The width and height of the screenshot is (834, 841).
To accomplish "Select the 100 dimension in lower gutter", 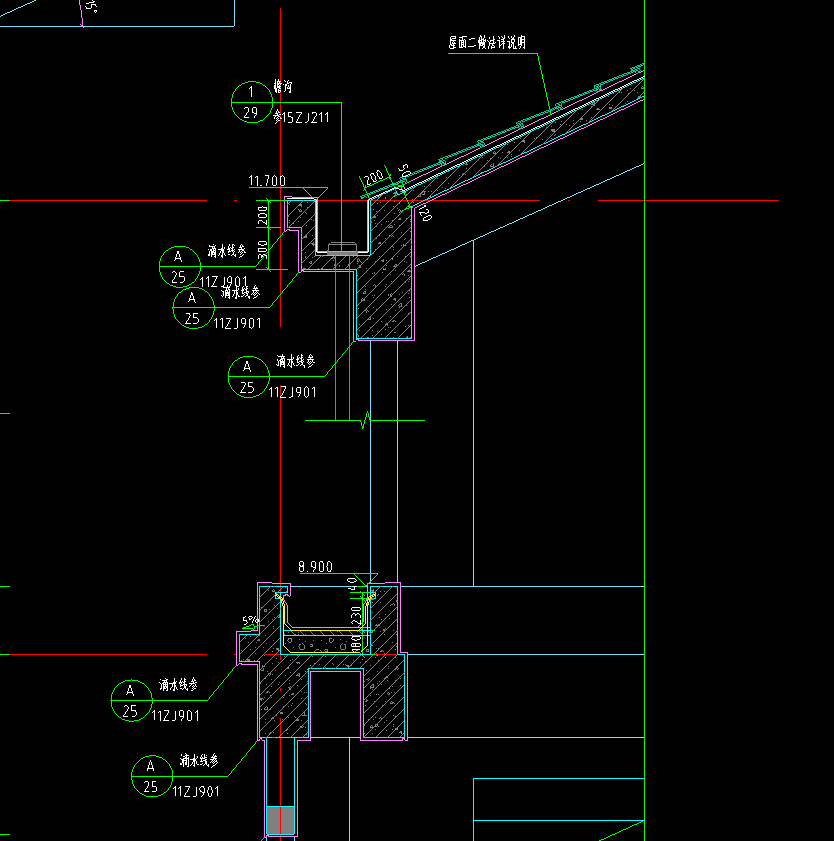I will pos(356,644).
